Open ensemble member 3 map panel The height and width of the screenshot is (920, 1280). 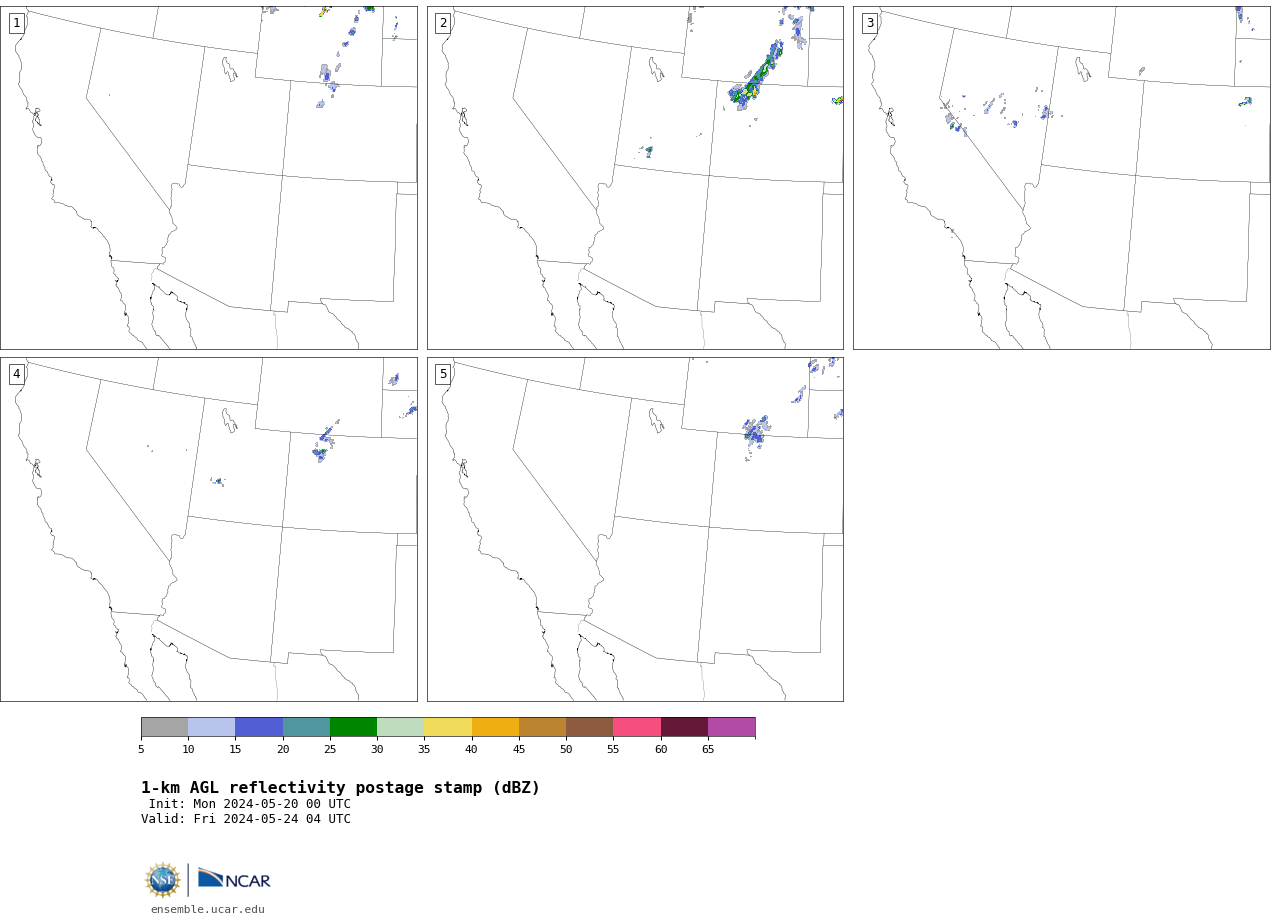pos(1061,178)
